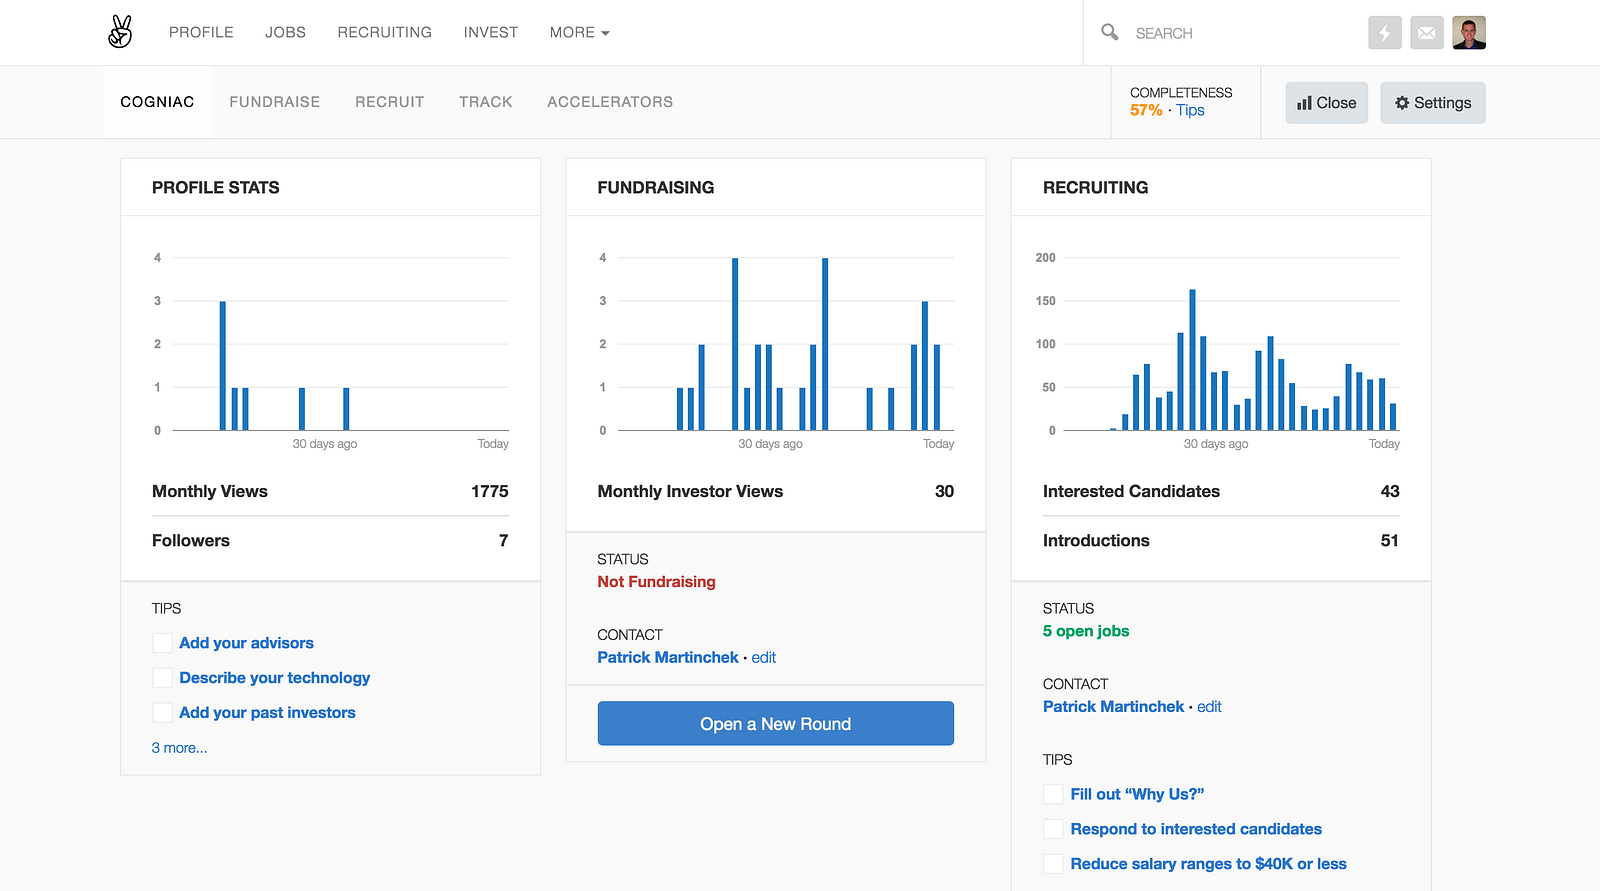Click the Close button with bar-chart icon
This screenshot has height=891, width=1600.
click(1326, 103)
